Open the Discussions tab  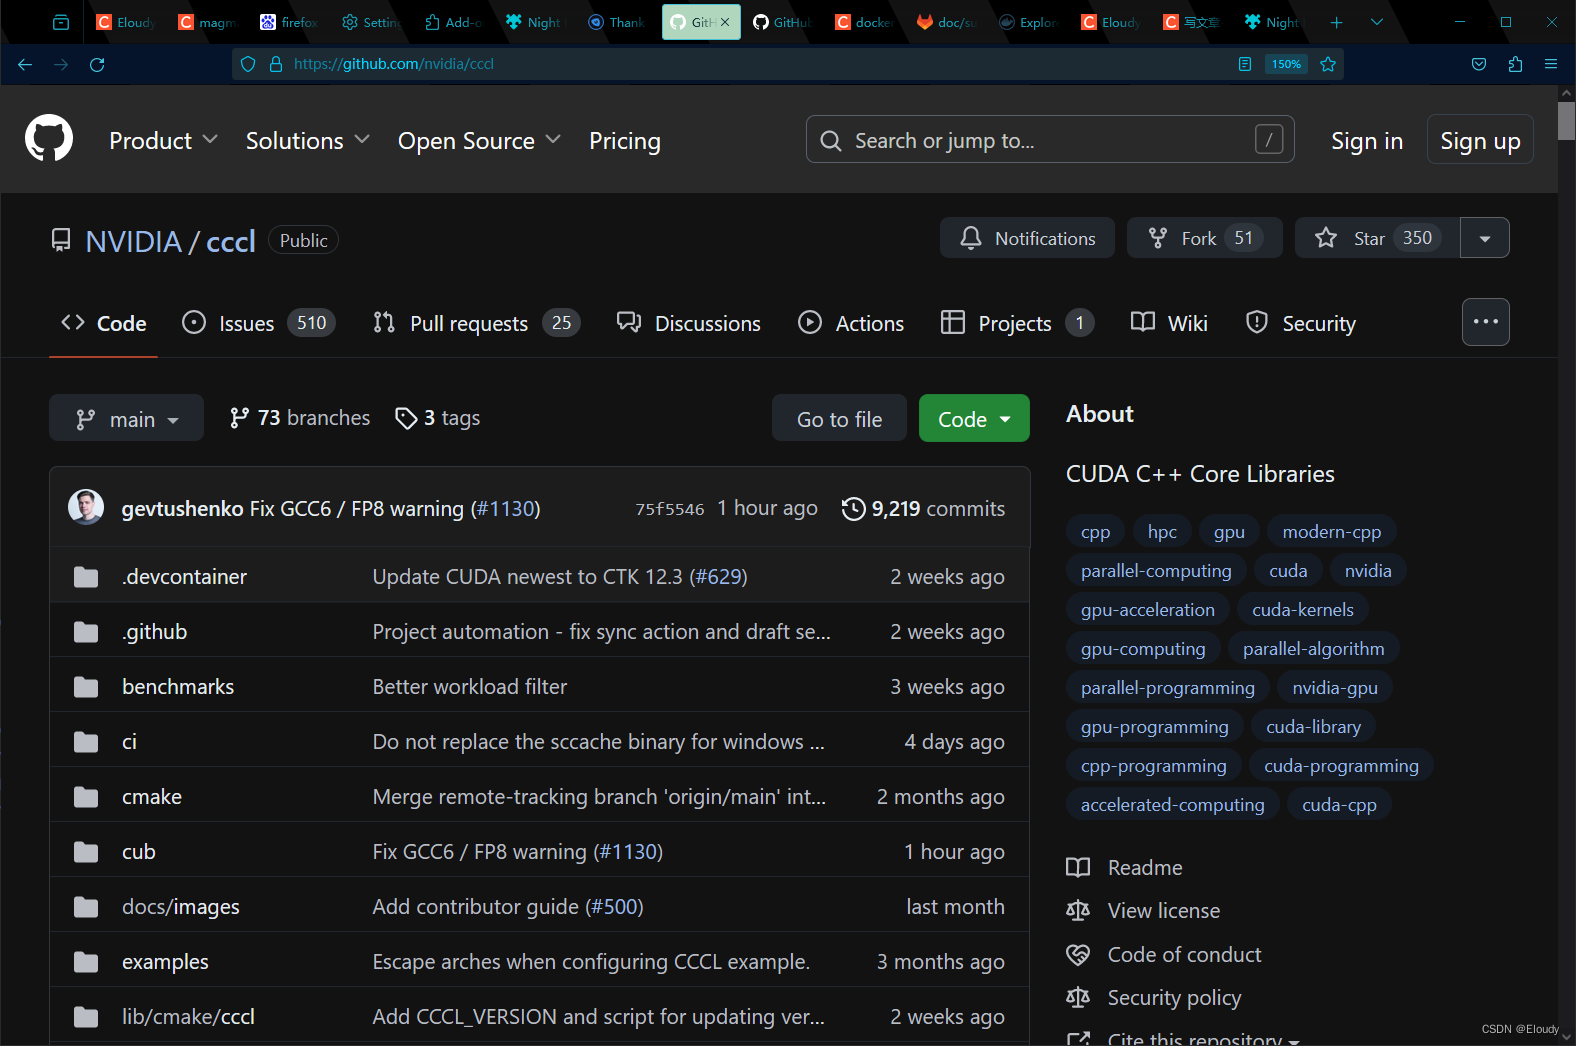pos(688,323)
